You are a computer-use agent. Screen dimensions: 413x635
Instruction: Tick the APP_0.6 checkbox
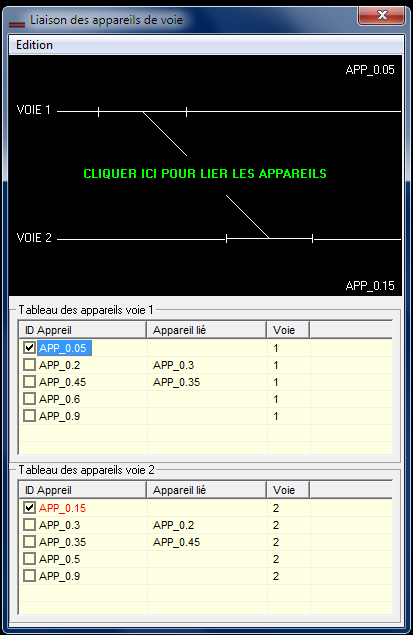point(29,399)
